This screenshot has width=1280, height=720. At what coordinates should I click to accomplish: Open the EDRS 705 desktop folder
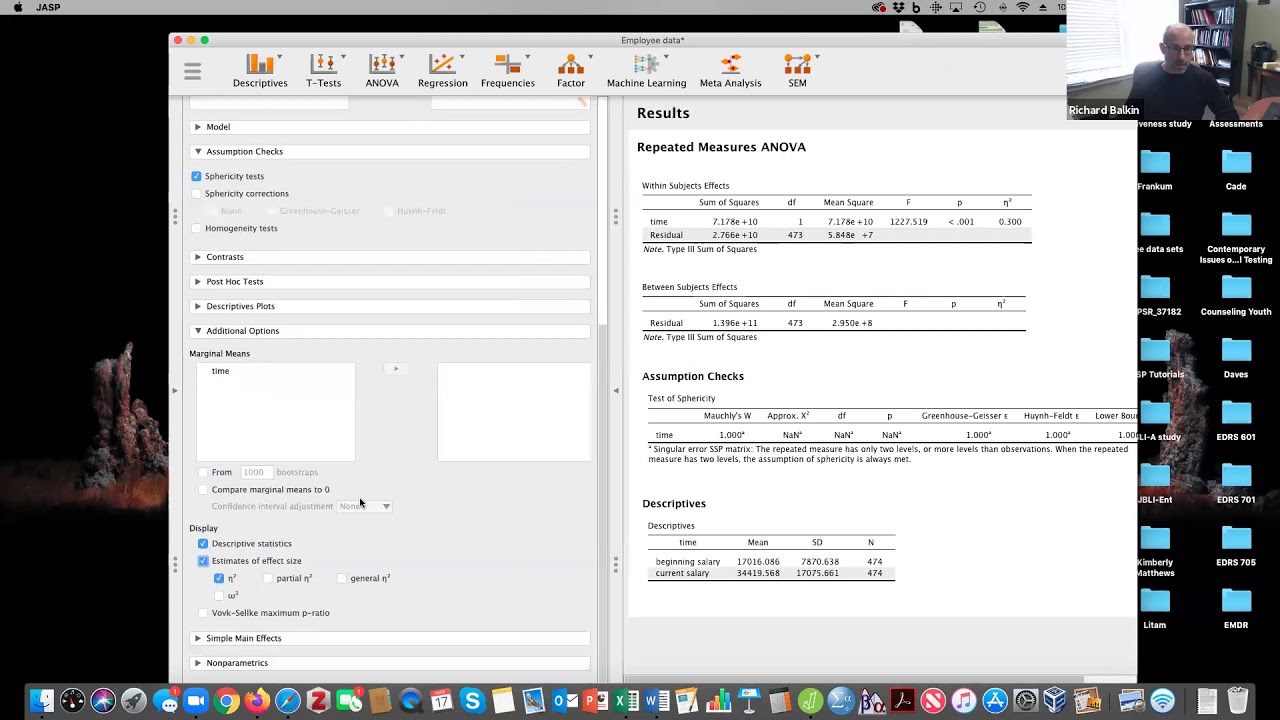click(1236, 547)
